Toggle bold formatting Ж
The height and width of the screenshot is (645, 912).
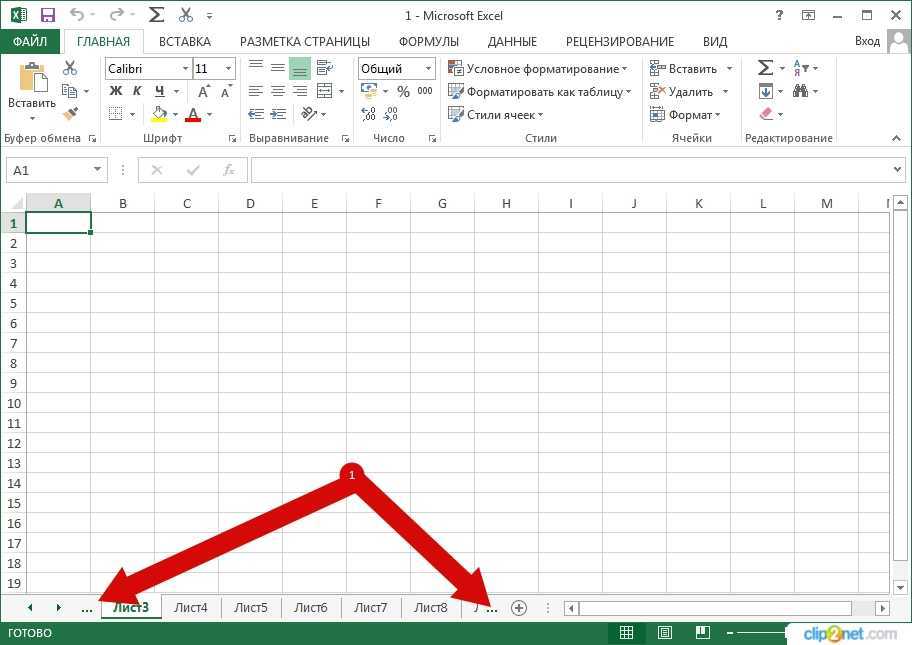point(116,91)
